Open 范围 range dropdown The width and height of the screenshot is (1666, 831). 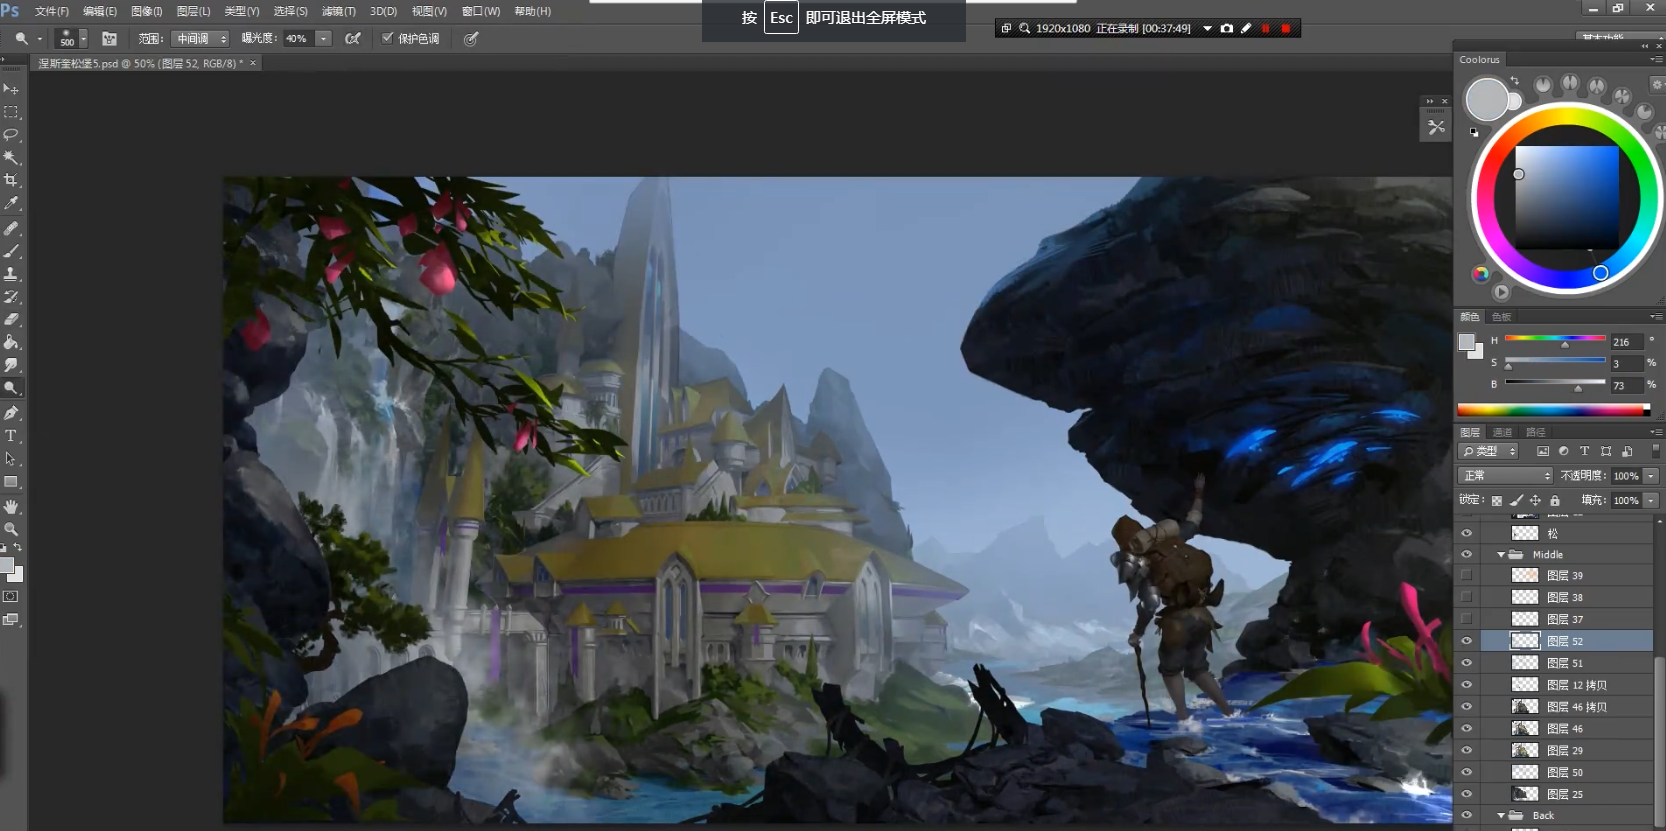[x=201, y=39]
